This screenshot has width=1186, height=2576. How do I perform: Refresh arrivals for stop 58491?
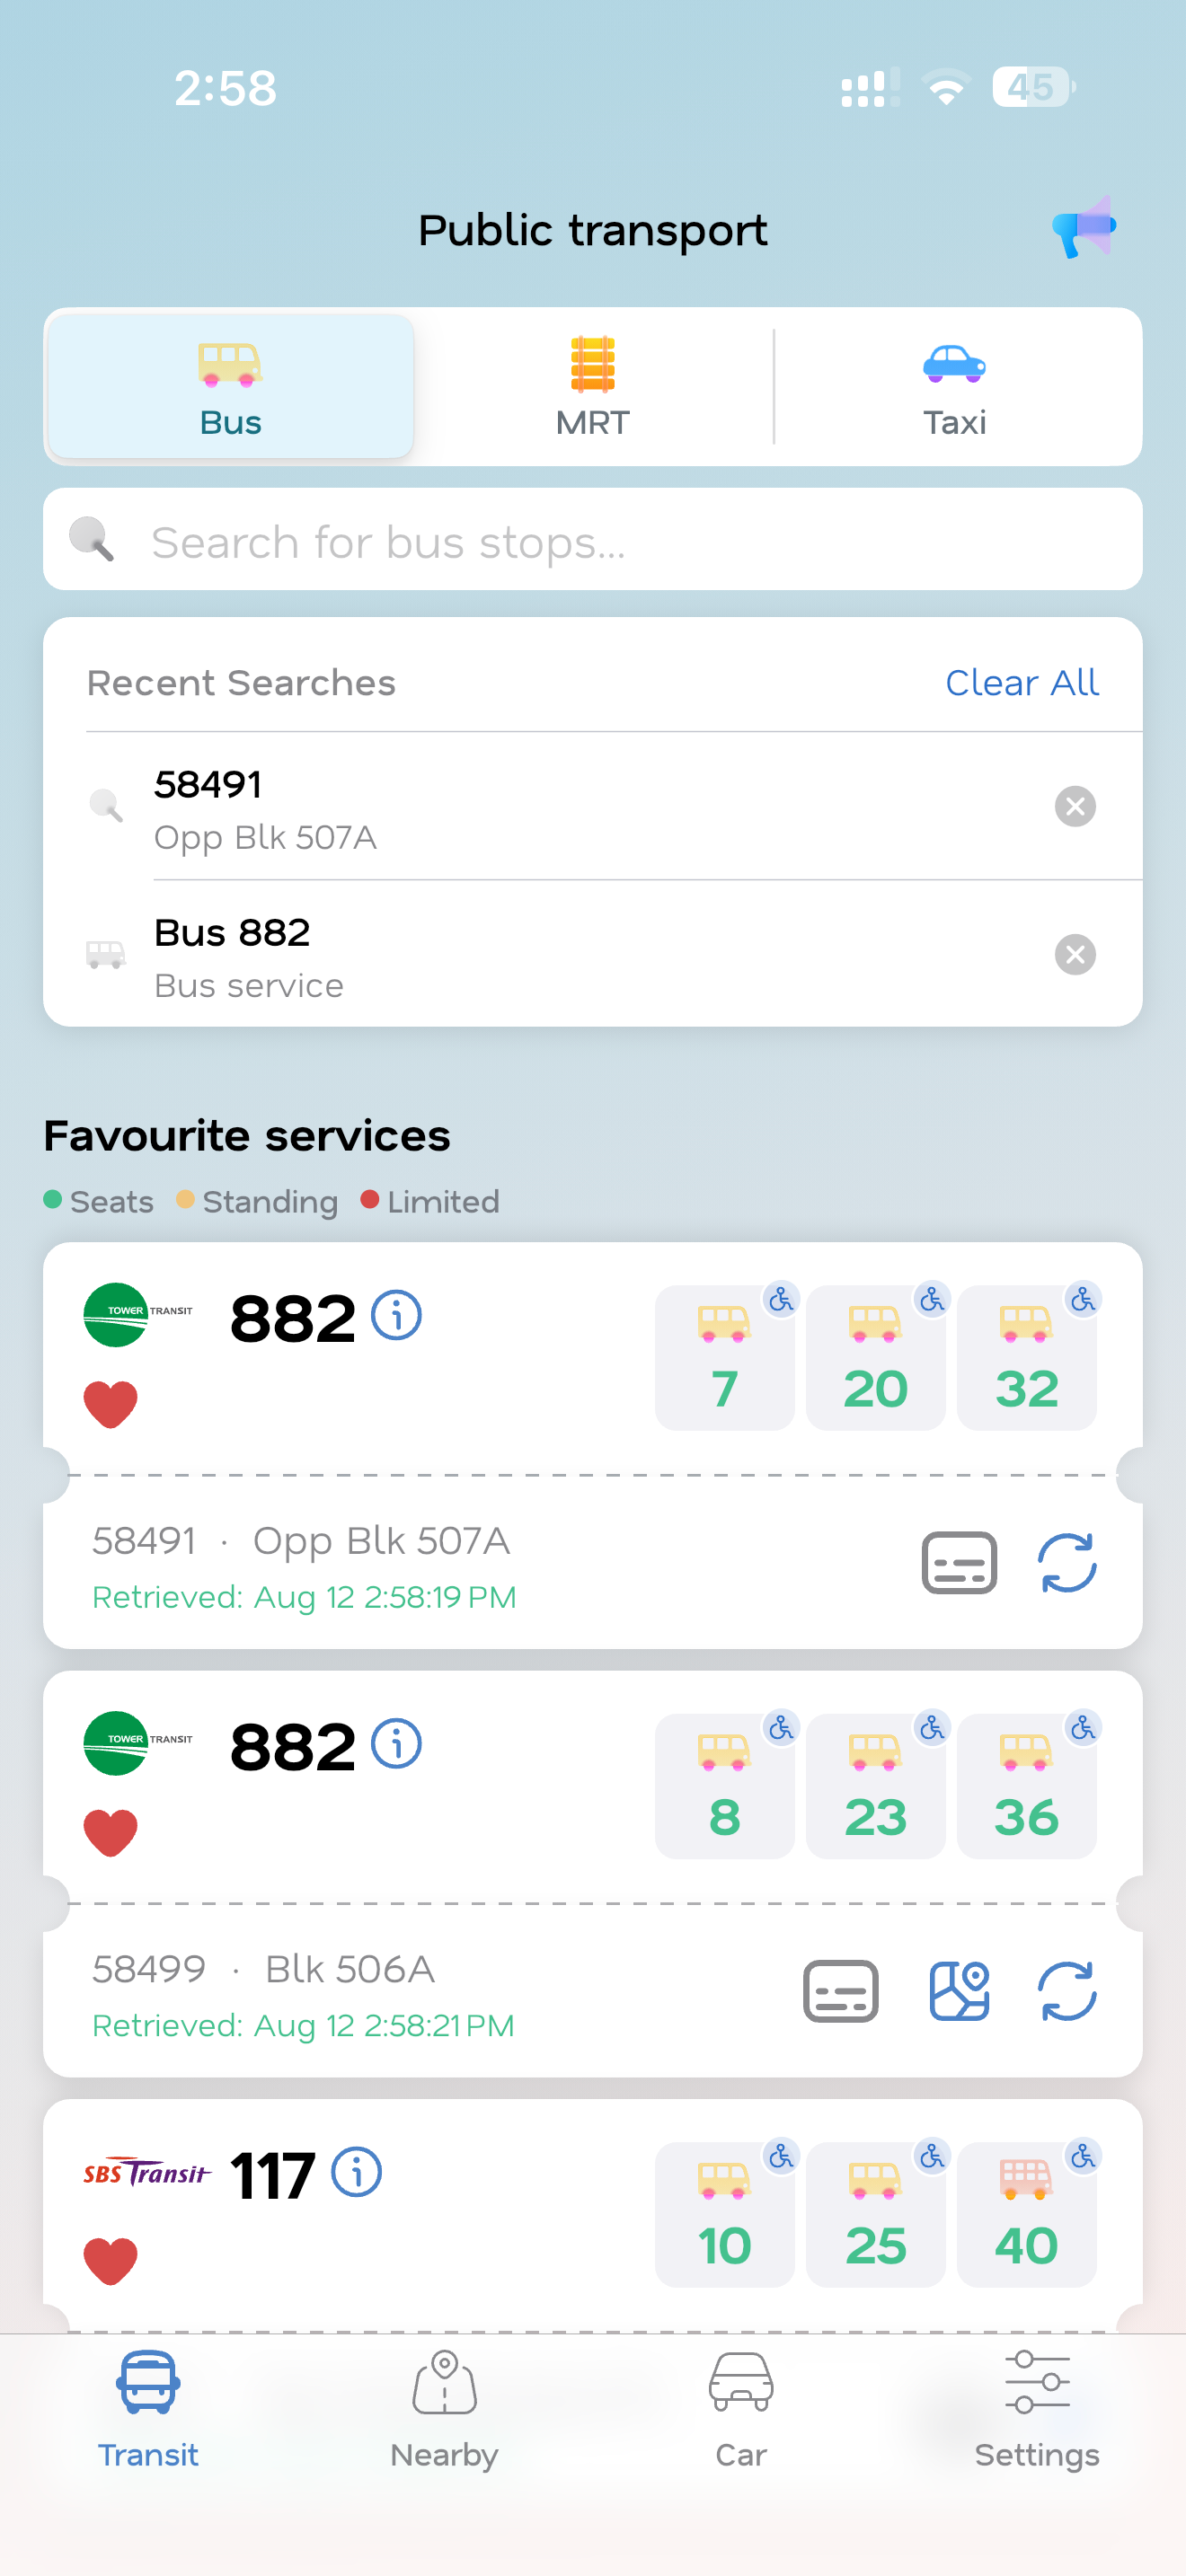click(x=1066, y=1563)
